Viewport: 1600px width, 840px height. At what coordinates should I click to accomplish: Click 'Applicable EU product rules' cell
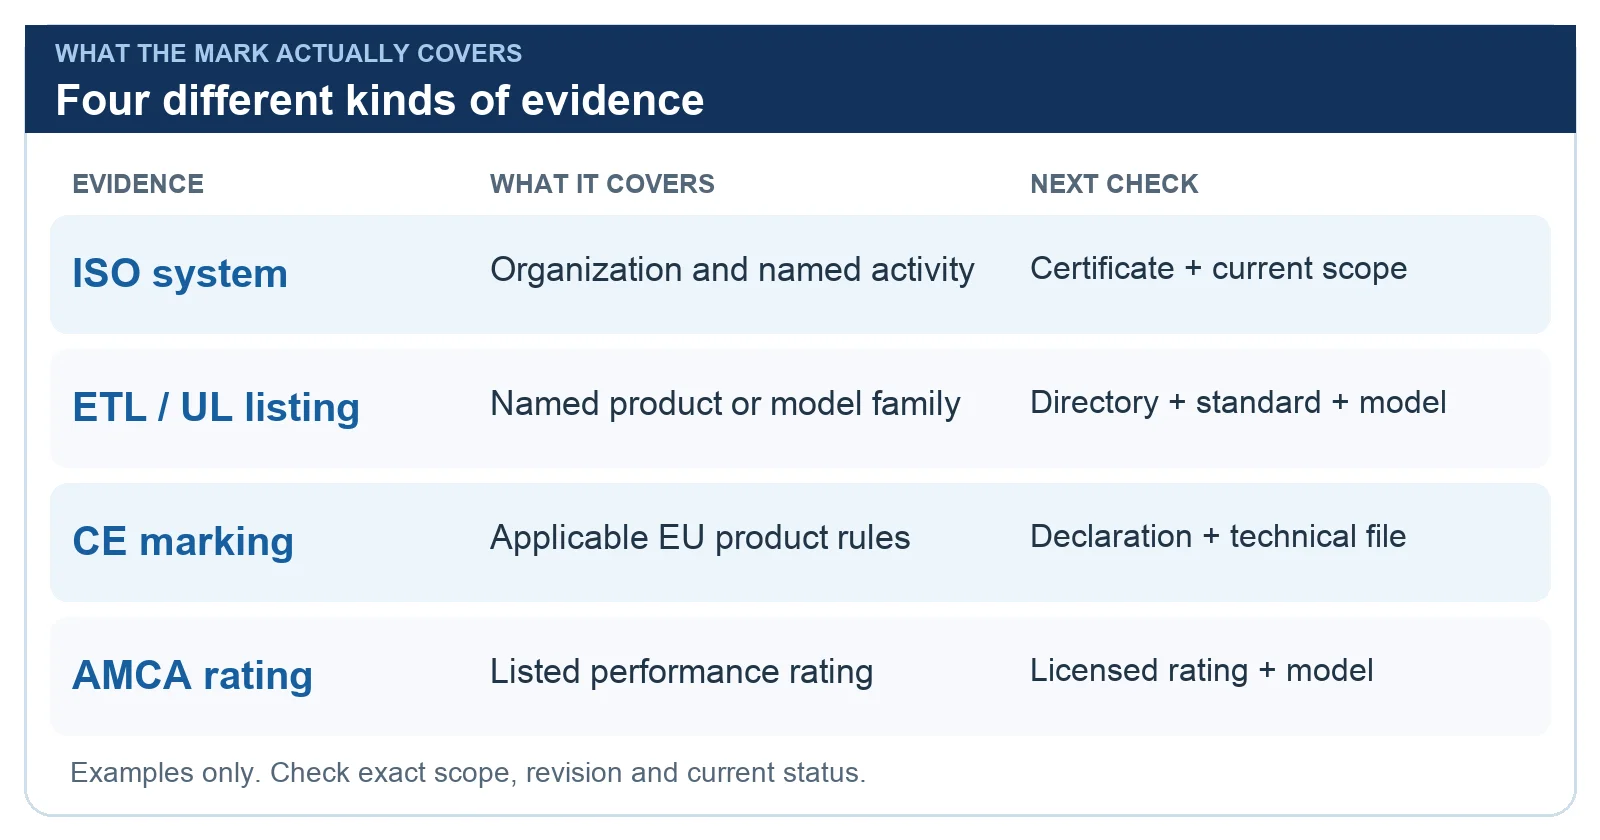[700, 538]
